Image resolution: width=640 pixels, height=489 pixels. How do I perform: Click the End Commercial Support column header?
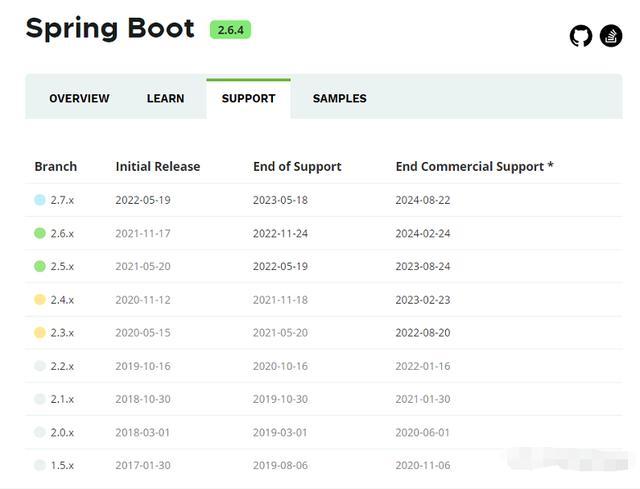[x=474, y=167]
